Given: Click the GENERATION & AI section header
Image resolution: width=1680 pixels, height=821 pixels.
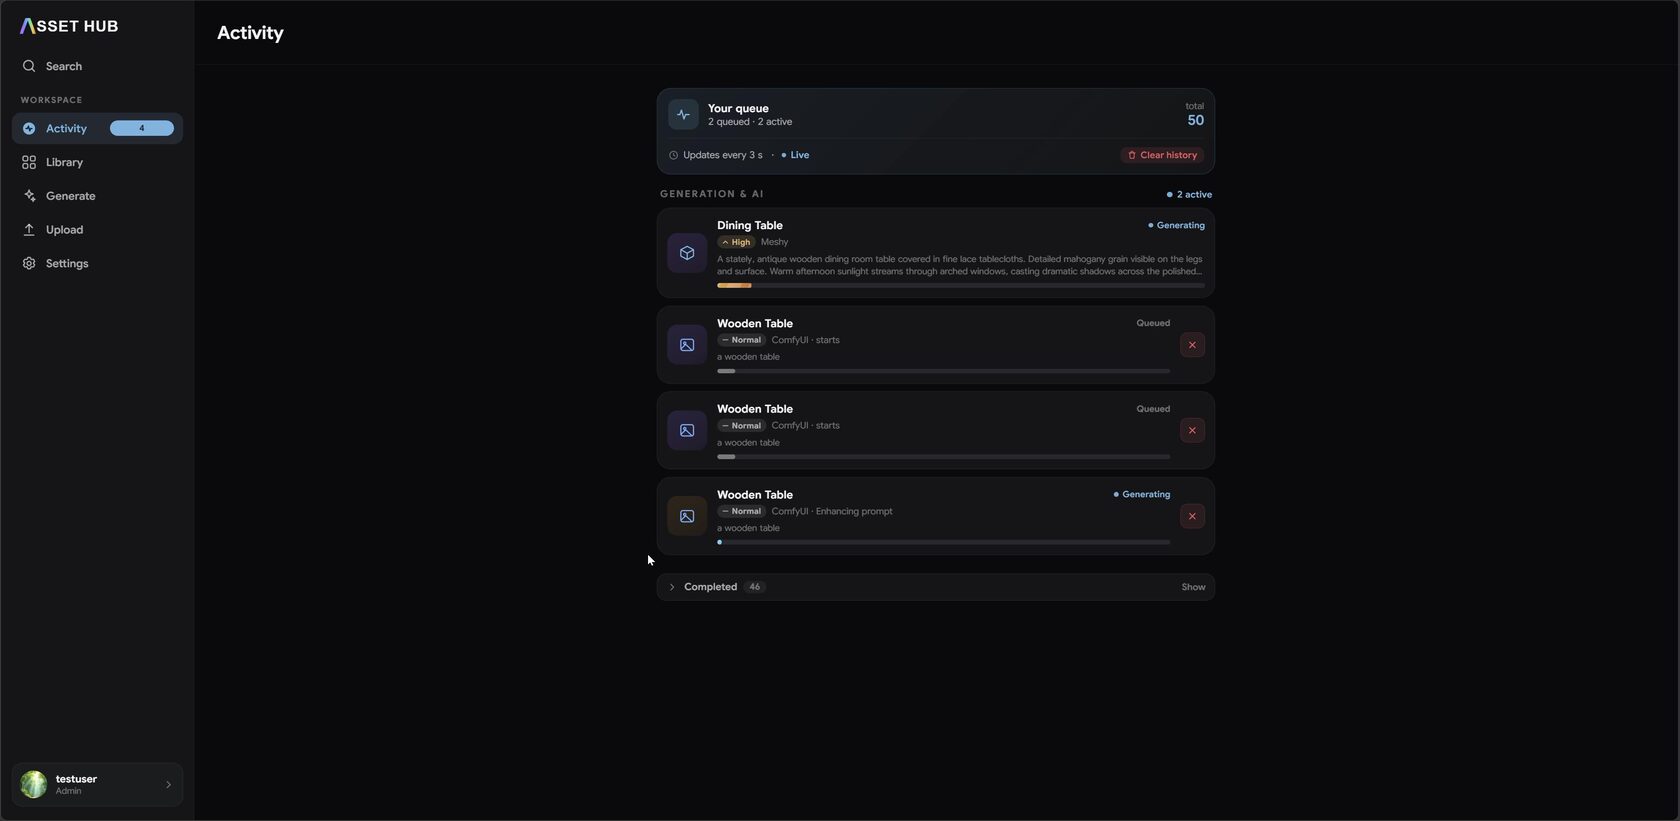Looking at the screenshot, I should 711,194.
